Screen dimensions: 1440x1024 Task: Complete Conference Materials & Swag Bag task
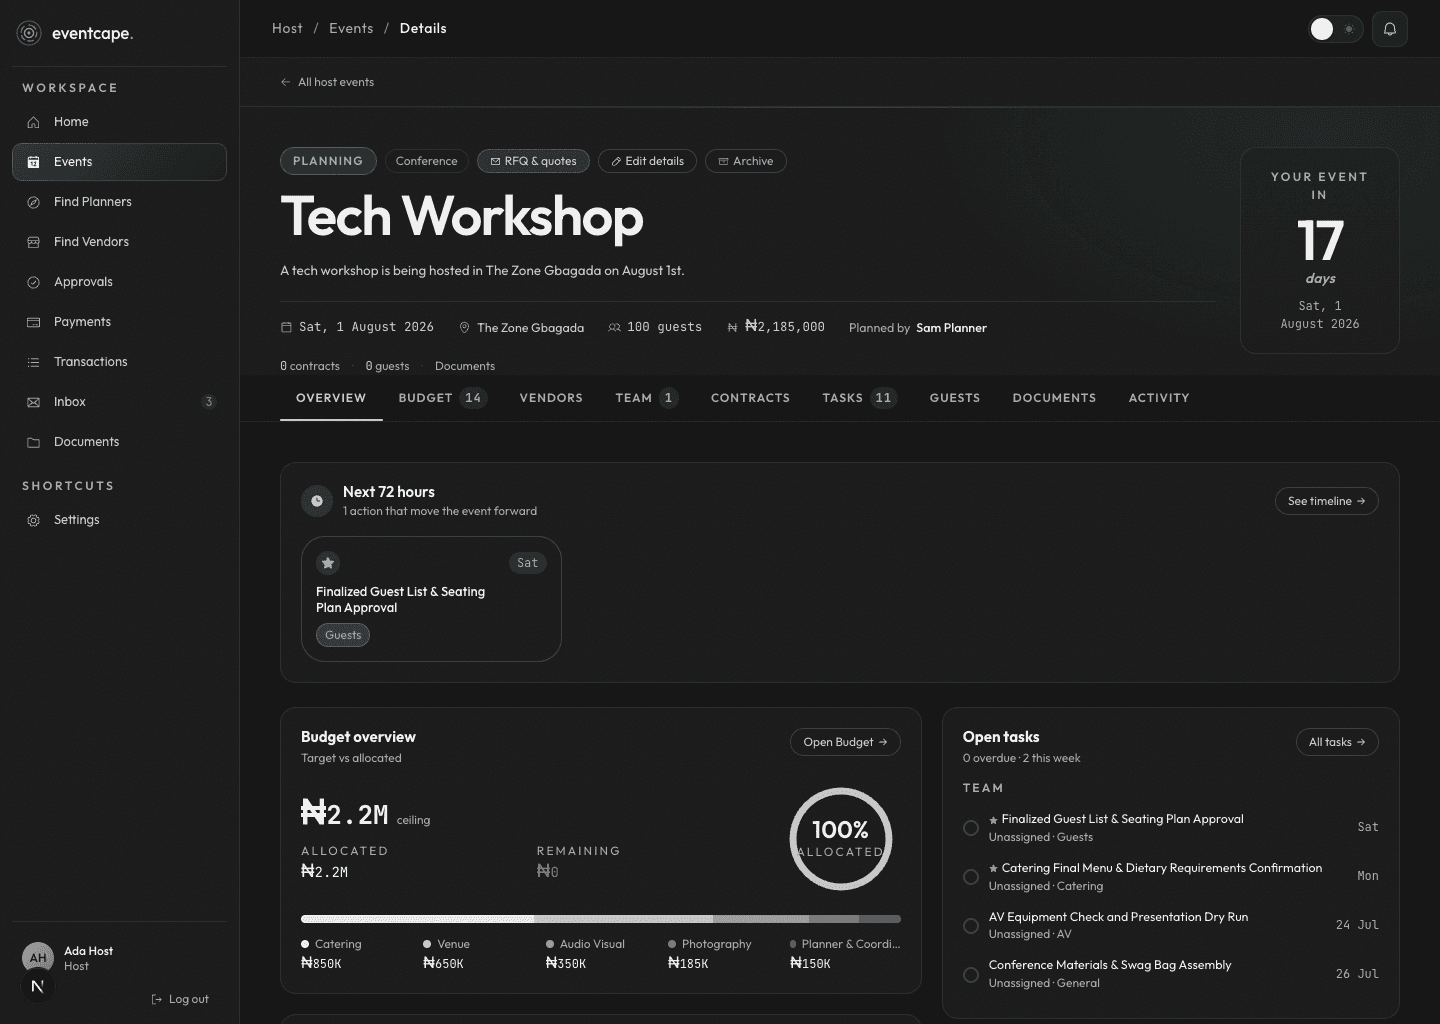970,974
